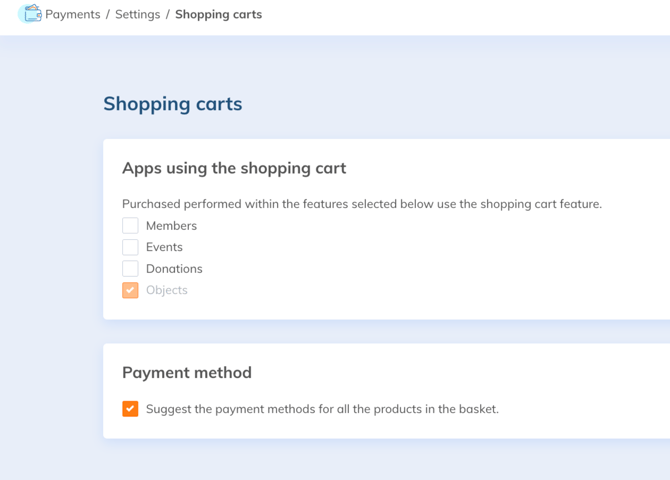Click the Members label text
This screenshot has height=480, width=670.
coord(171,226)
